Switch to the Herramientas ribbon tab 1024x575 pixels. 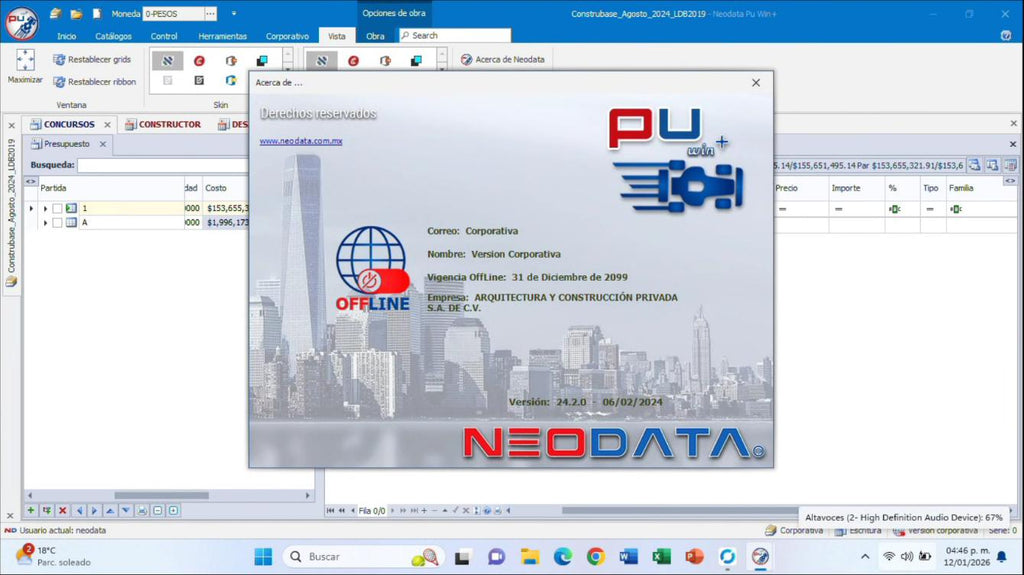(223, 36)
